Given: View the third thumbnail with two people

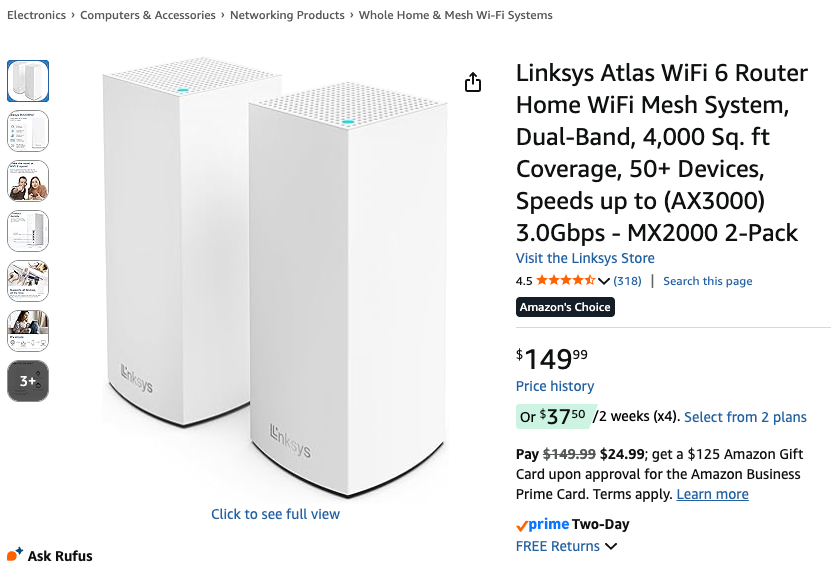Looking at the screenshot, I should pyautogui.click(x=28, y=181).
